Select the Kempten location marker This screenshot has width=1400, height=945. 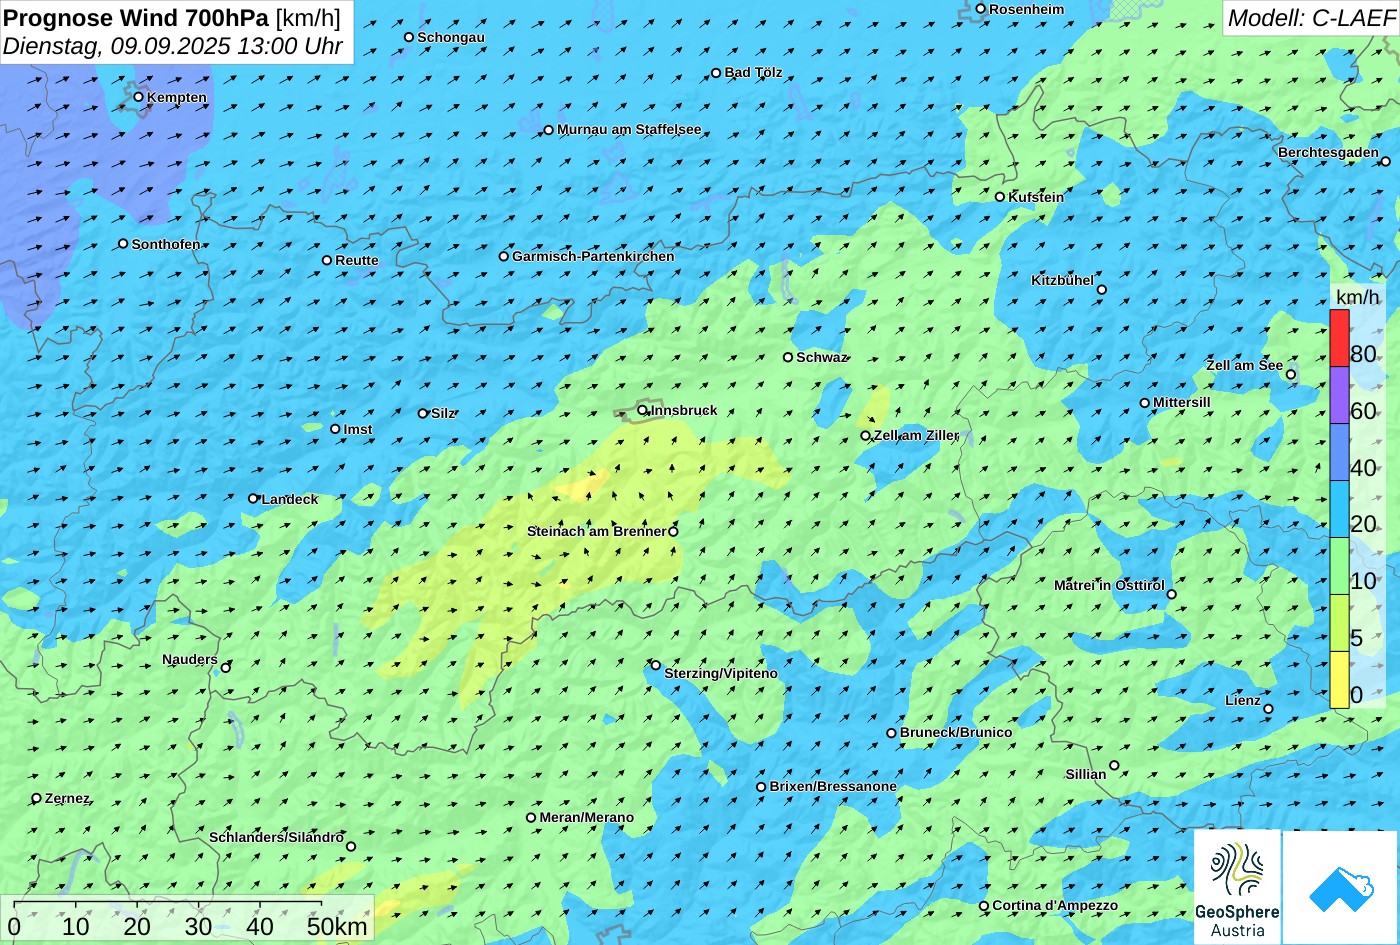(139, 97)
